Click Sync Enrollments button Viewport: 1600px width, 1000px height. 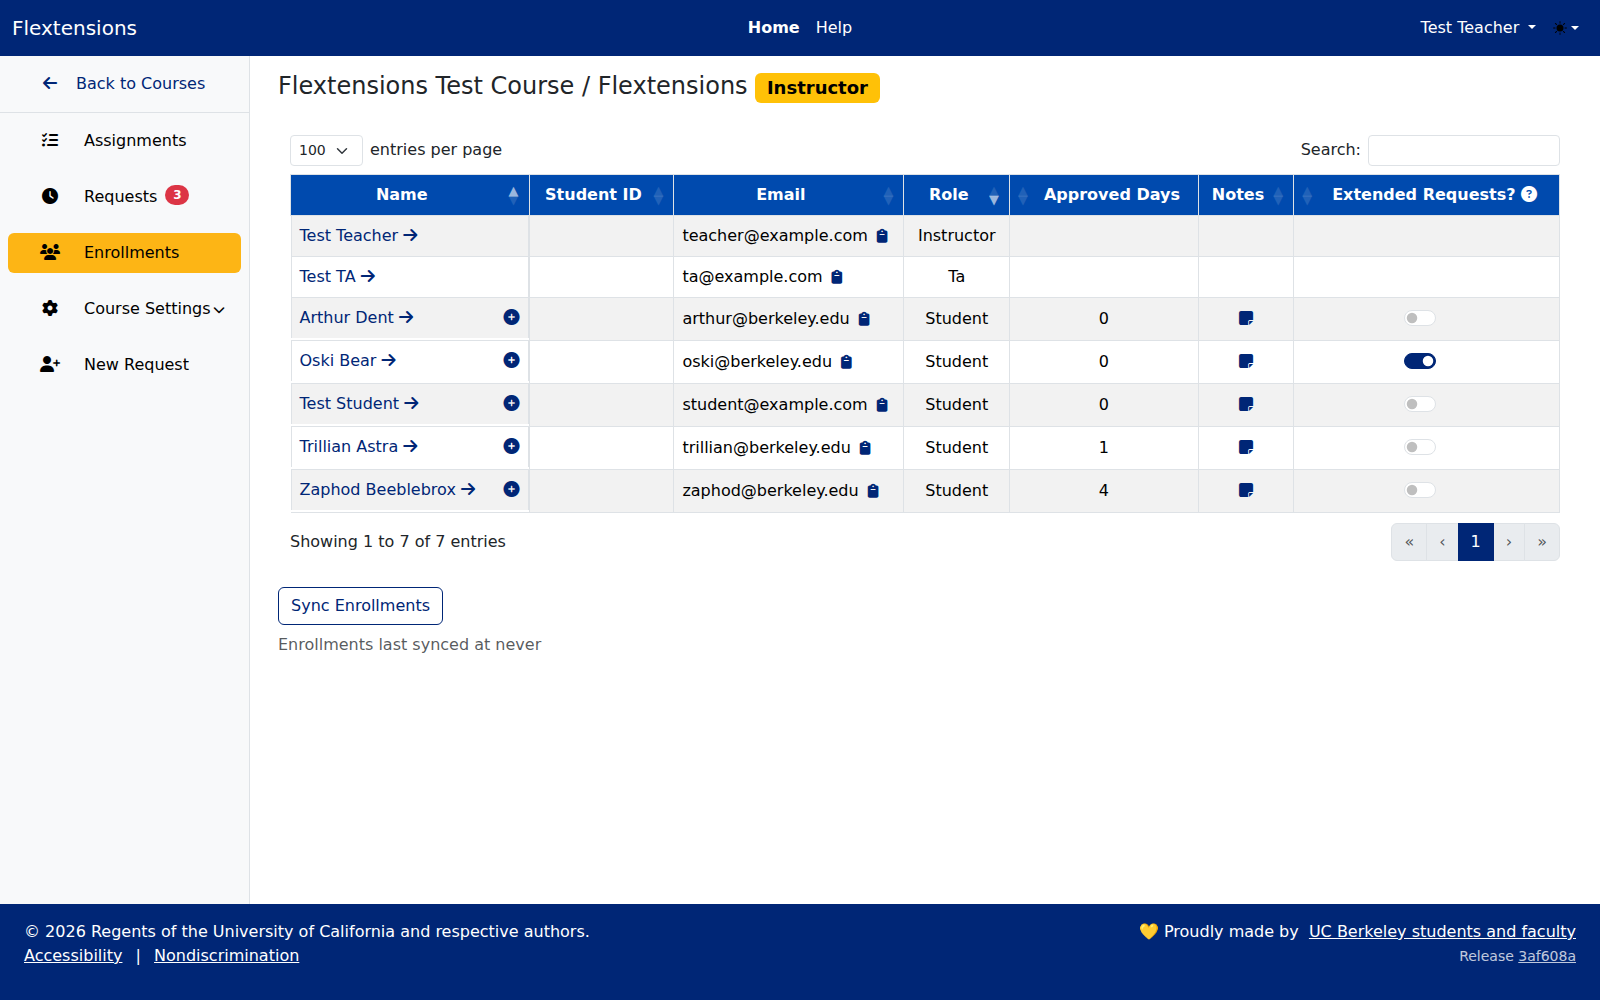pos(360,606)
